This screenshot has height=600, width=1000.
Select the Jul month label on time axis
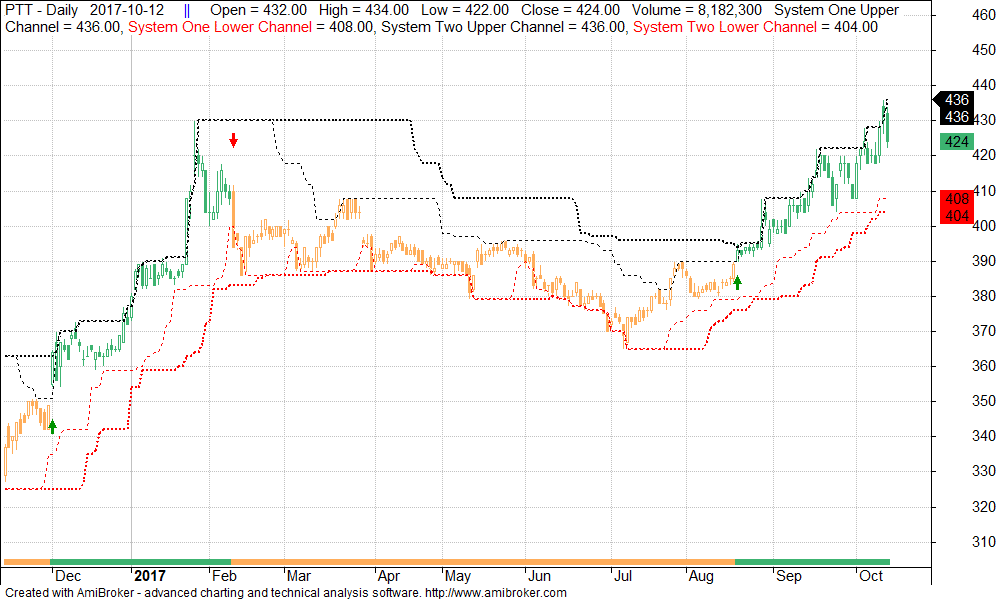pos(623,577)
